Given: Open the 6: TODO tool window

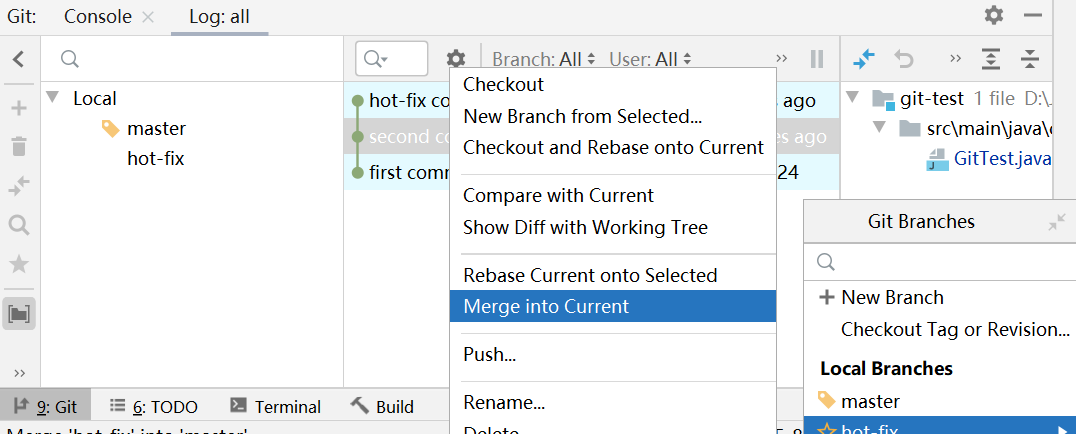Looking at the screenshot, I should (153, 407).
